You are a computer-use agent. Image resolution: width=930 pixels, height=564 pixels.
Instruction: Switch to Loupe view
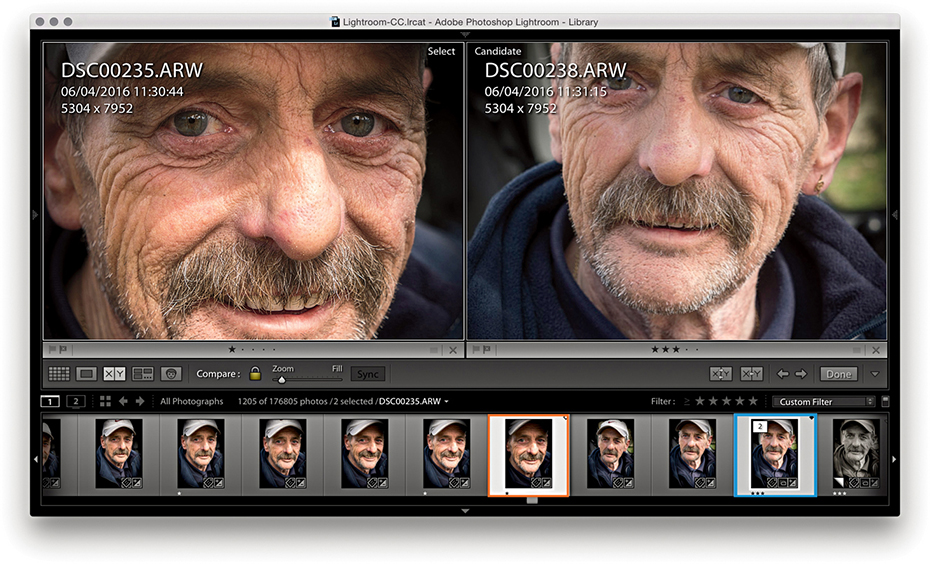pos(87,374)
